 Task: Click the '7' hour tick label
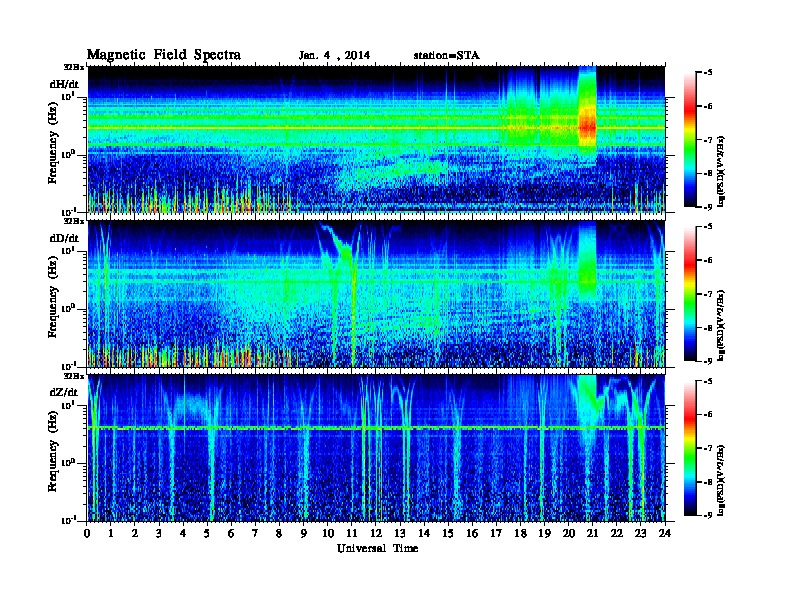255,534
